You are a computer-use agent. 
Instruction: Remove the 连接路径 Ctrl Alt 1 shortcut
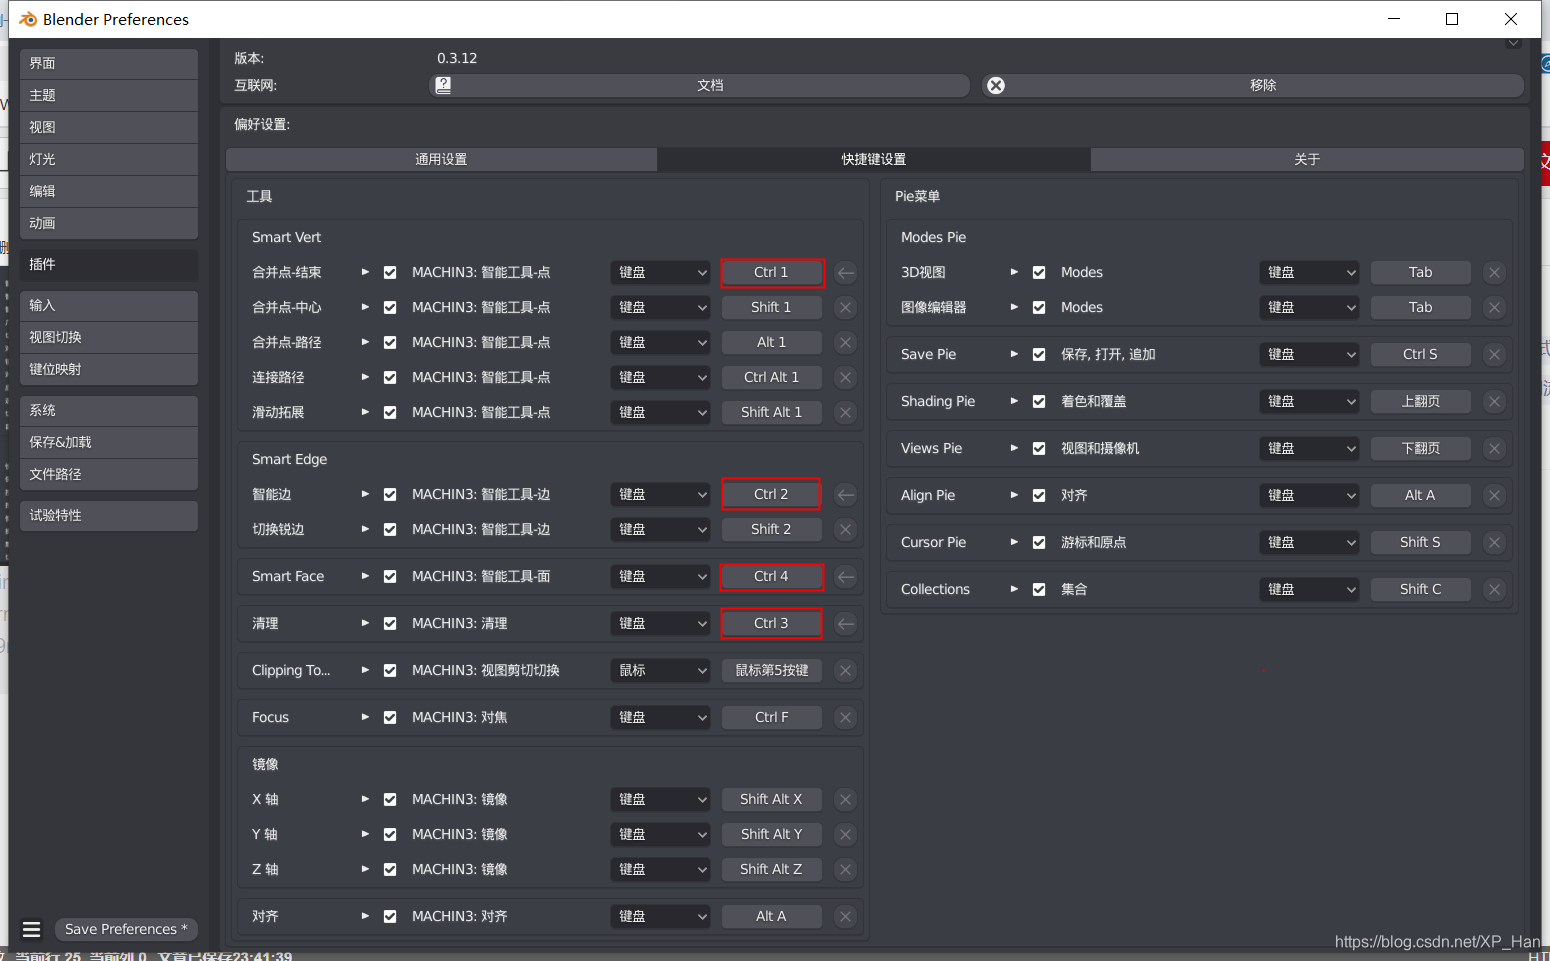click(846, 377)
